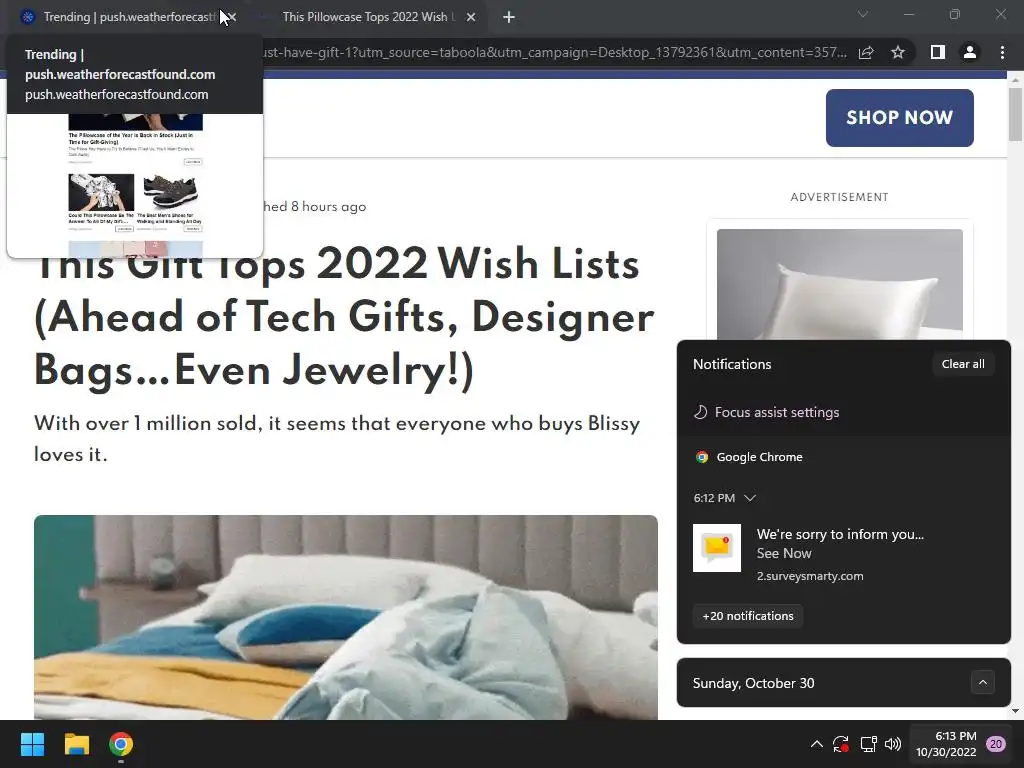Click the Sunday, October 30 date text
Screen dimensions: 1024x768
click(x=753, y=683)
